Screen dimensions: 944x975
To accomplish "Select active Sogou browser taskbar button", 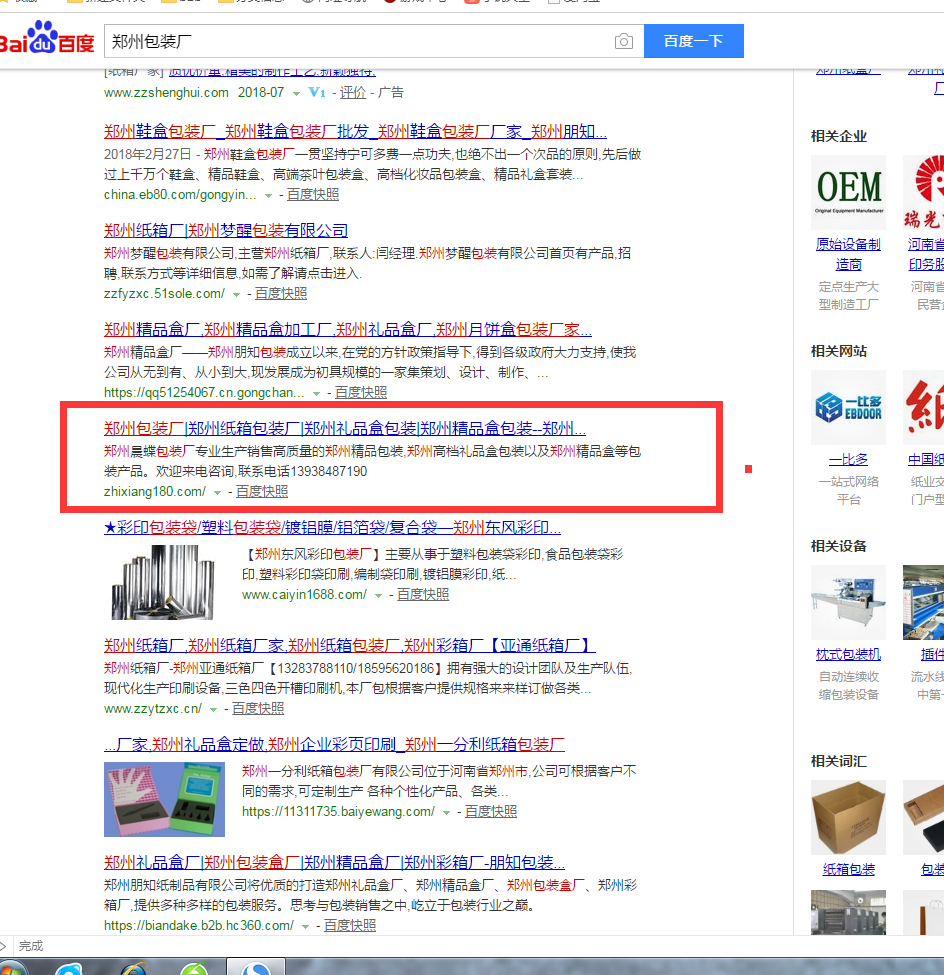I will tap(255, 967).
